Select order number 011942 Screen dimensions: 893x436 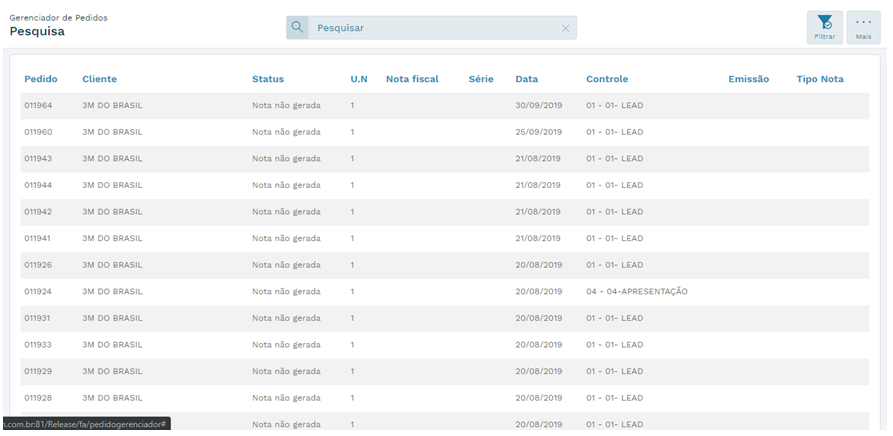(x=38, y=212)
